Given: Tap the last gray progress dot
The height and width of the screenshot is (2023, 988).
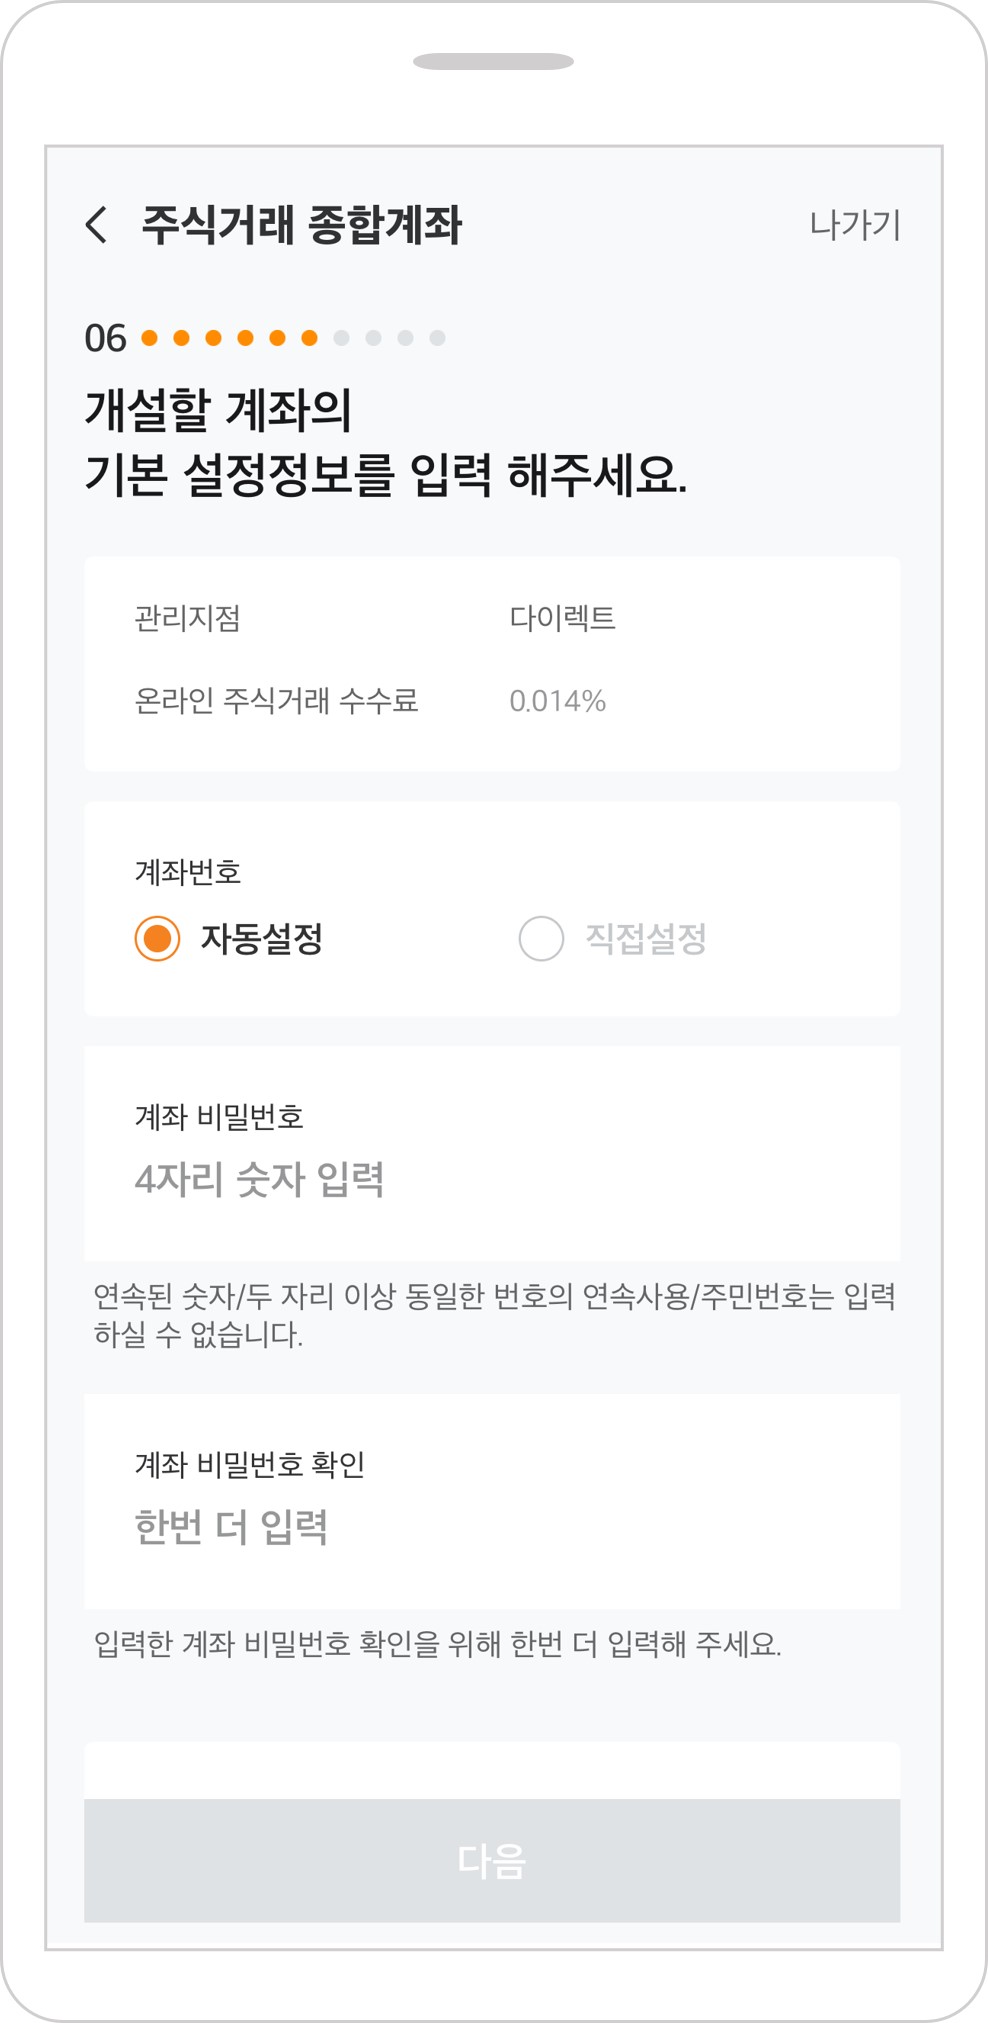Looking at the screenshot, I should pos(437,338).
